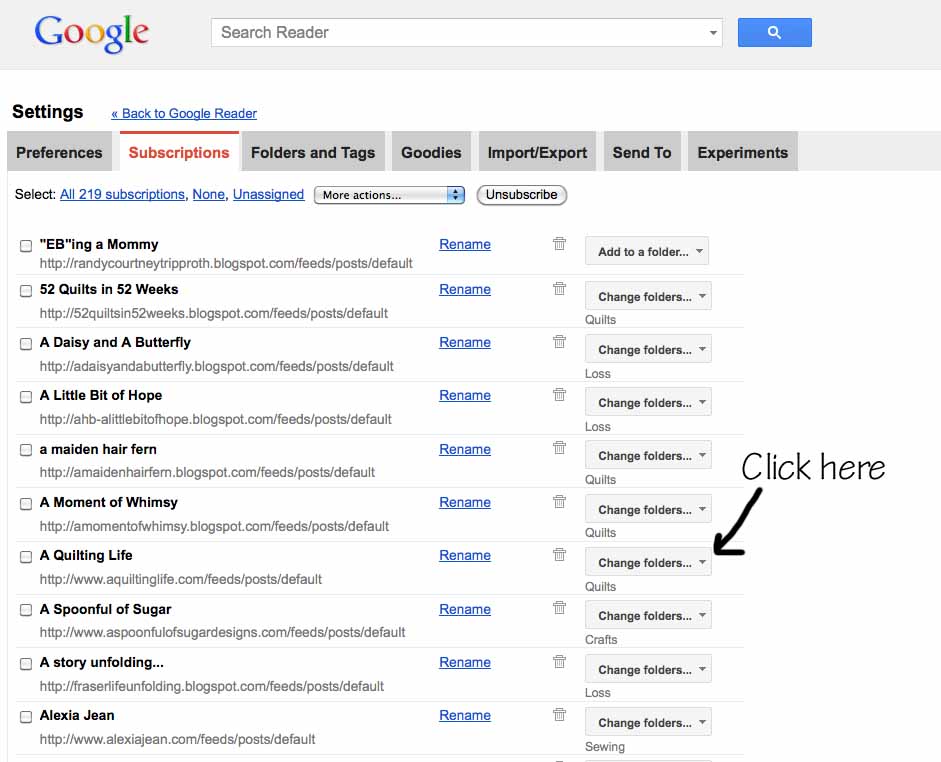Click the search magnifier button
This screenshot has width=941, height=762.
pyautogui.click(x=774, y=32)
